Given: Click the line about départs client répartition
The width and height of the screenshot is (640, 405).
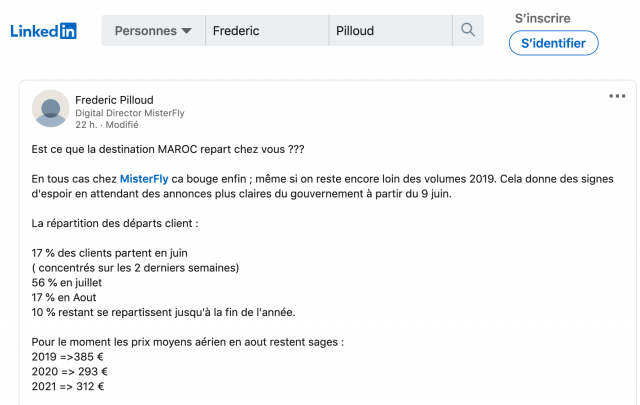Looking at the screenshot, I should pos(115,224).
